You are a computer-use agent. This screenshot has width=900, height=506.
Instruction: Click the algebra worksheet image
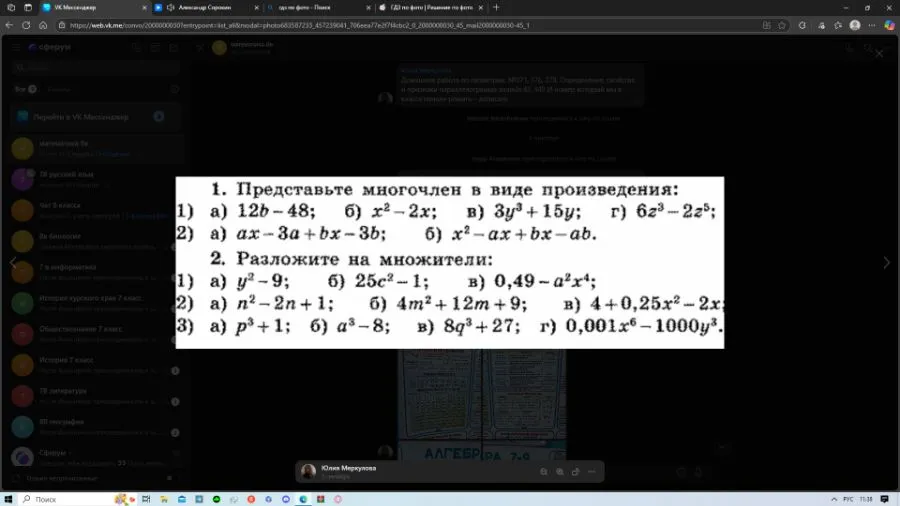(449, 262)
